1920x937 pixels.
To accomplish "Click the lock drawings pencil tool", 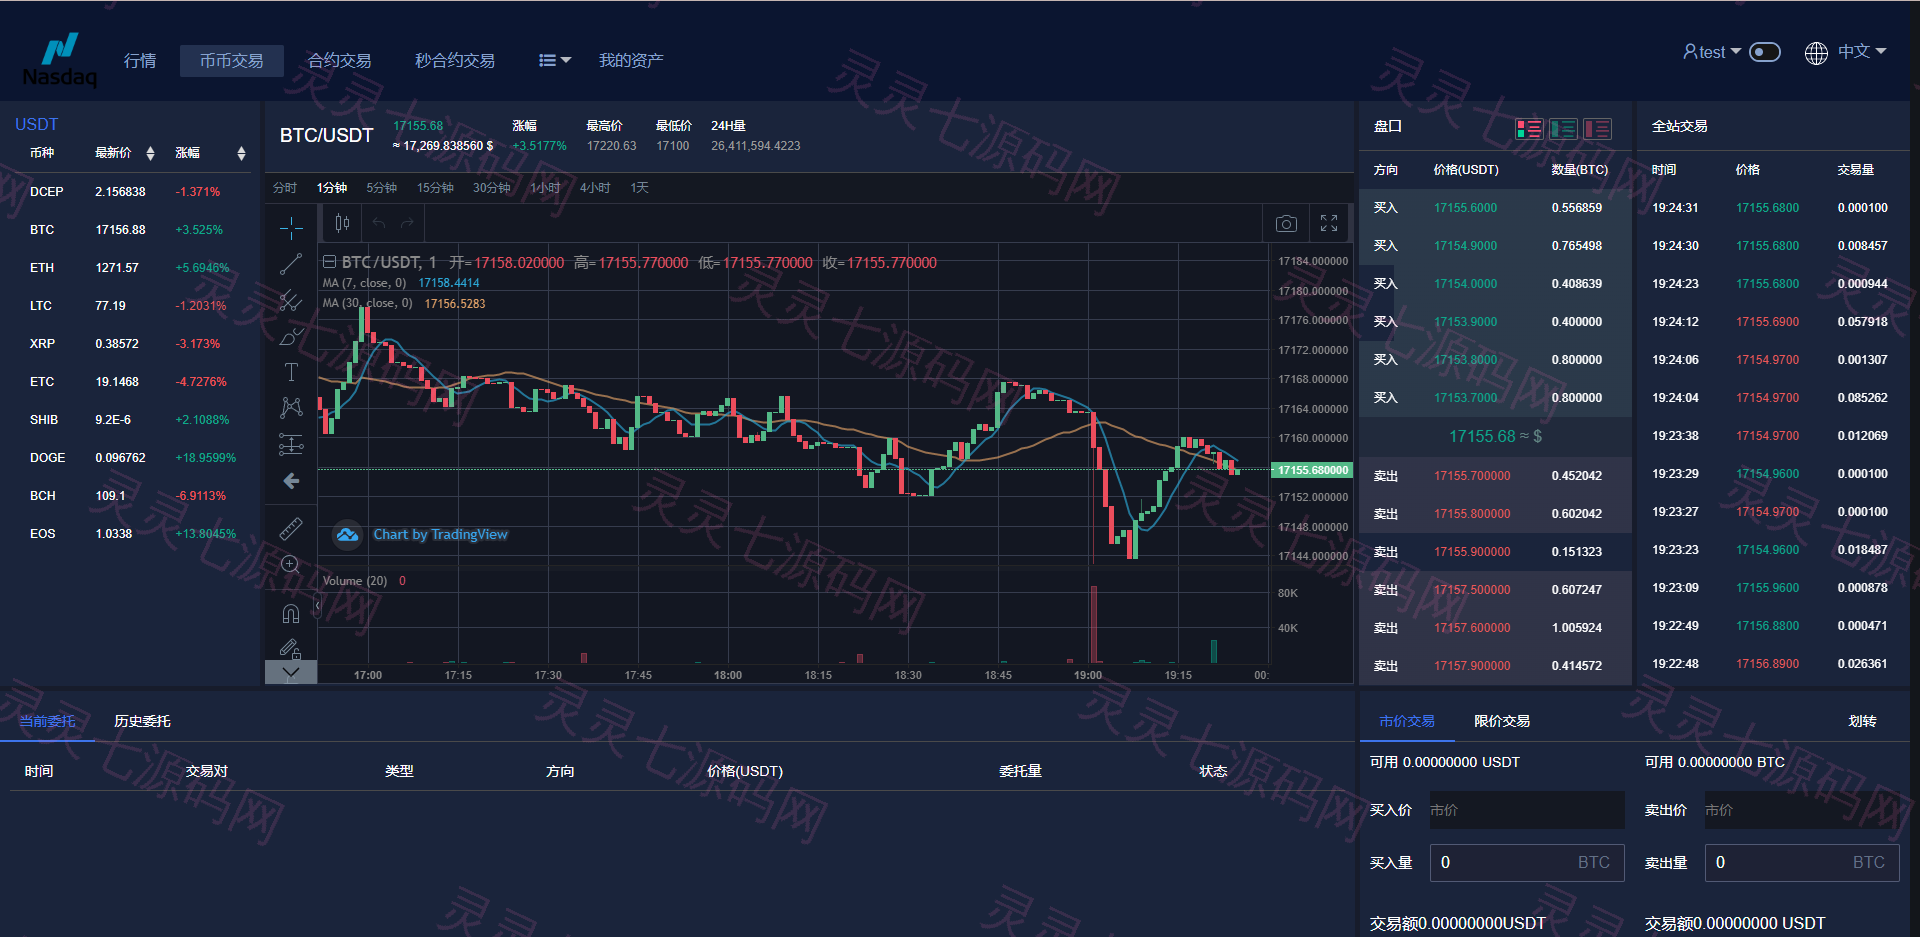I will tap(291, 648).
